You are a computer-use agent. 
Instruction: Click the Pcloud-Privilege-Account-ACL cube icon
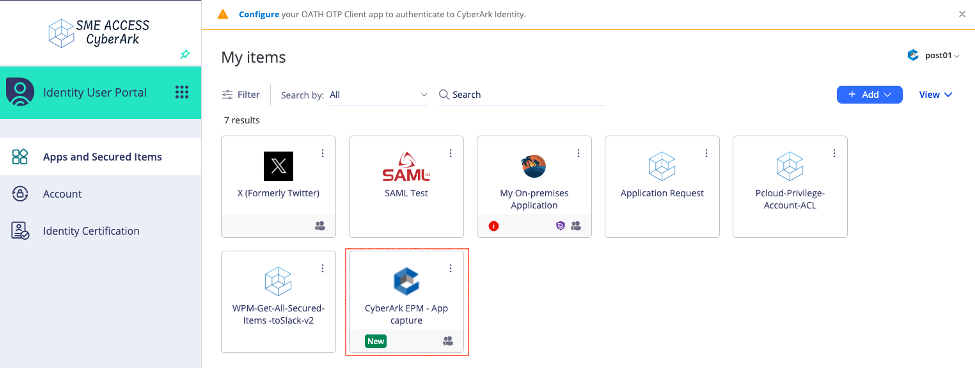click(x=790, y=167)
